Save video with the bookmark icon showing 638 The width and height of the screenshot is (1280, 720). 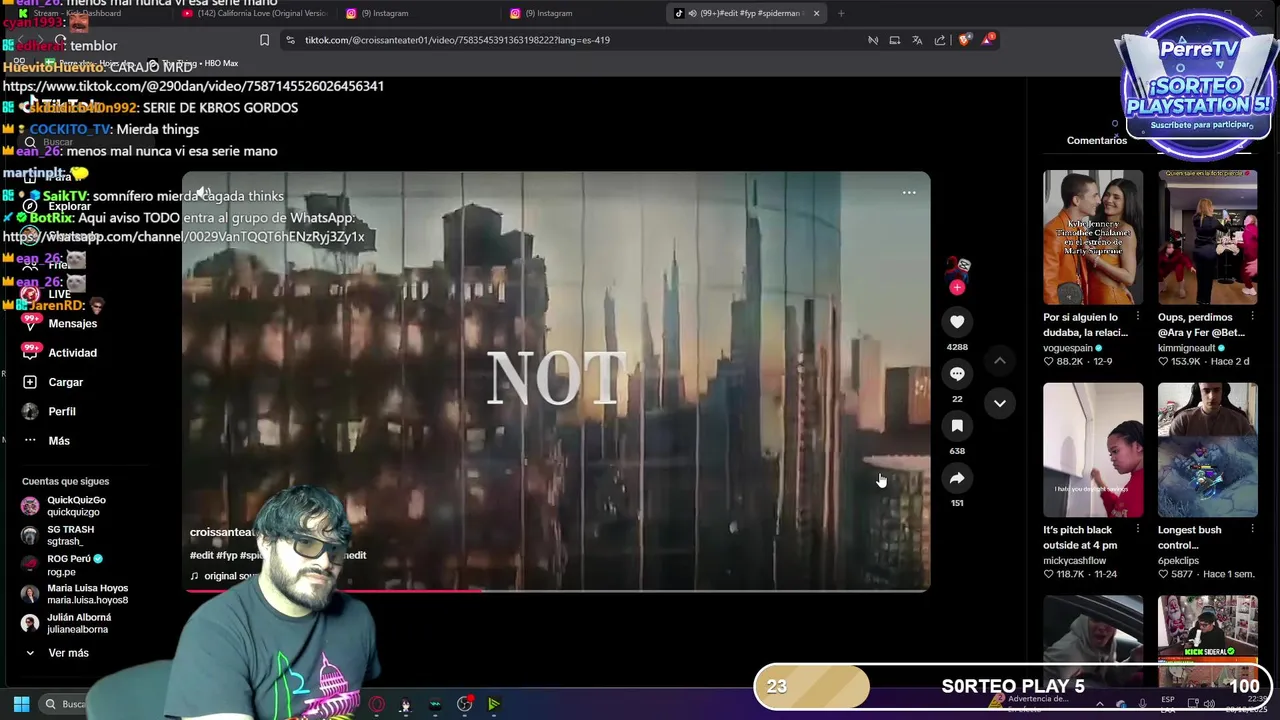tap(957, 426)
